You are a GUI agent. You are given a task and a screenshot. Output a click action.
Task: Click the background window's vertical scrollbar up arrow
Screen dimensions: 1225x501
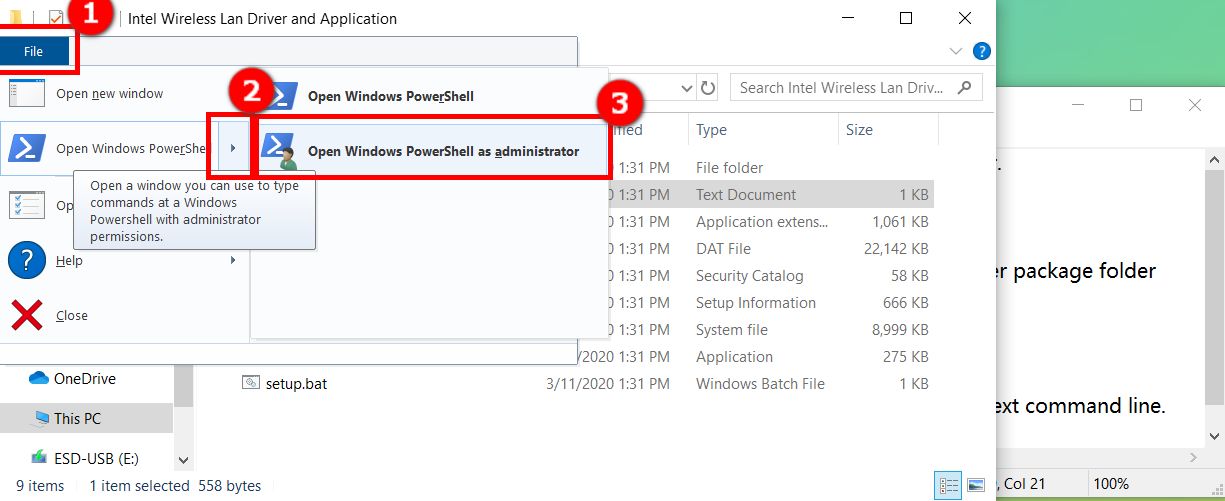(x=1215, y=159)
